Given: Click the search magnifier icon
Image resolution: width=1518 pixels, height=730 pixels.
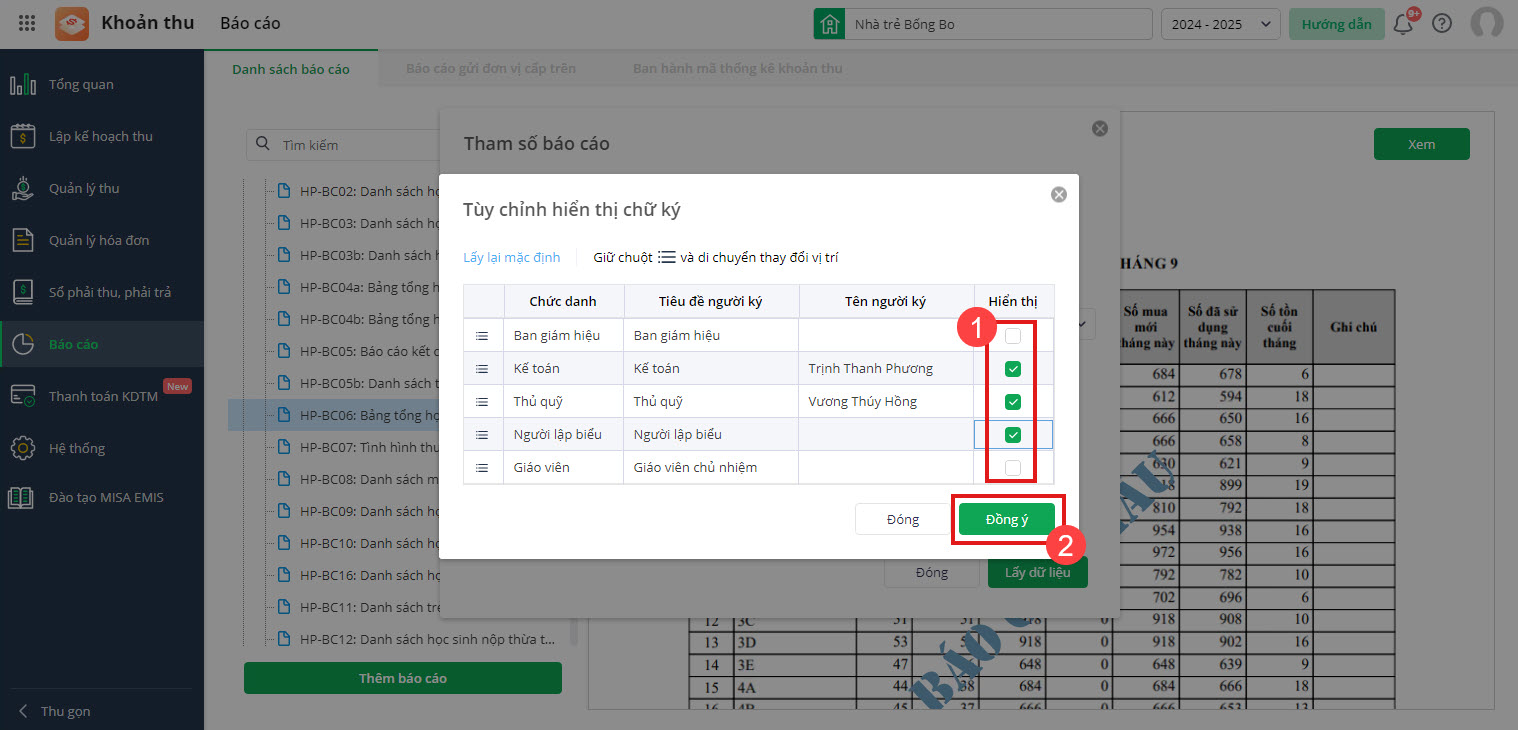Looking at the screenshot, I should pos(263,144).
